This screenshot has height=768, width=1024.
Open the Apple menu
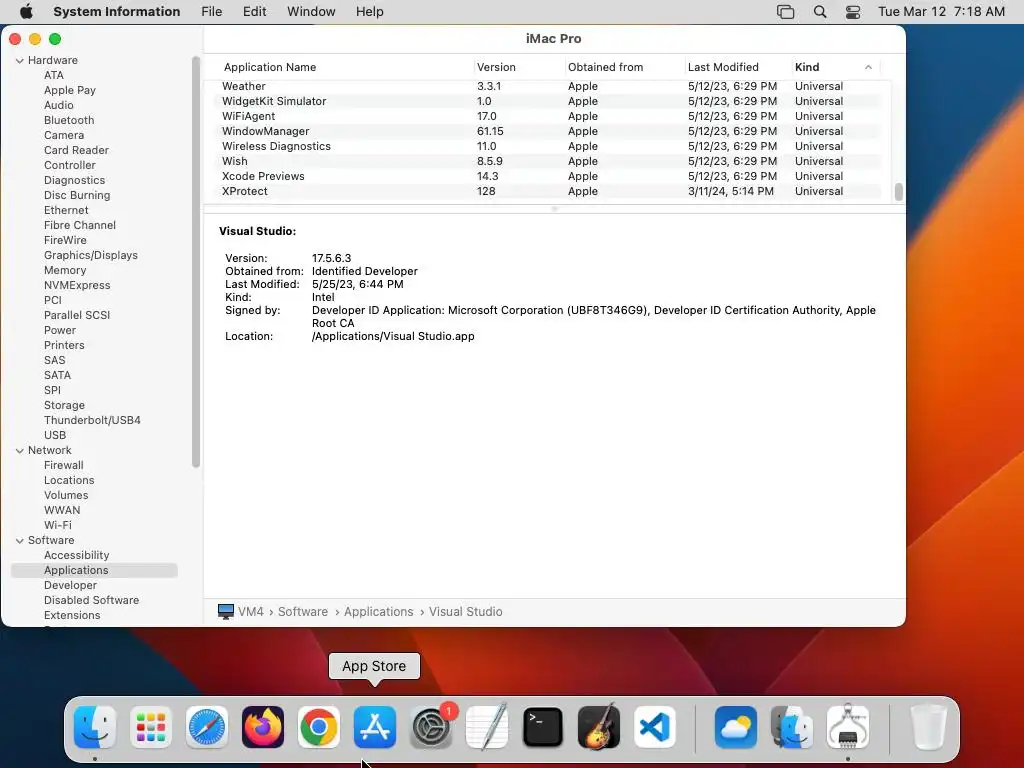pyautogui.click(x=26, y=12)
